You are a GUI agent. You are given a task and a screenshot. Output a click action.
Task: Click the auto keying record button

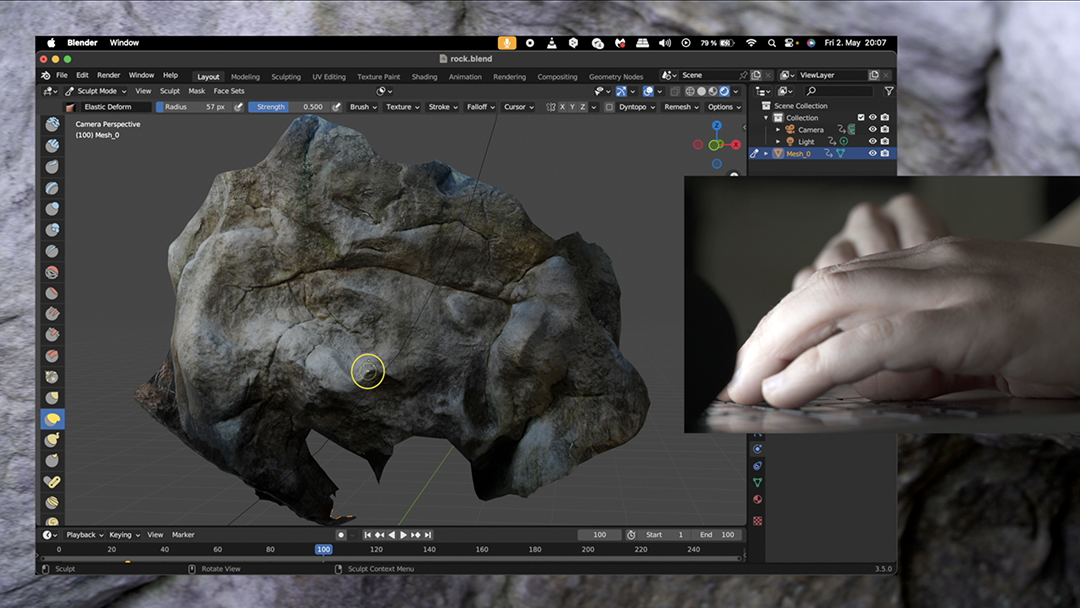tap(341, 535)
